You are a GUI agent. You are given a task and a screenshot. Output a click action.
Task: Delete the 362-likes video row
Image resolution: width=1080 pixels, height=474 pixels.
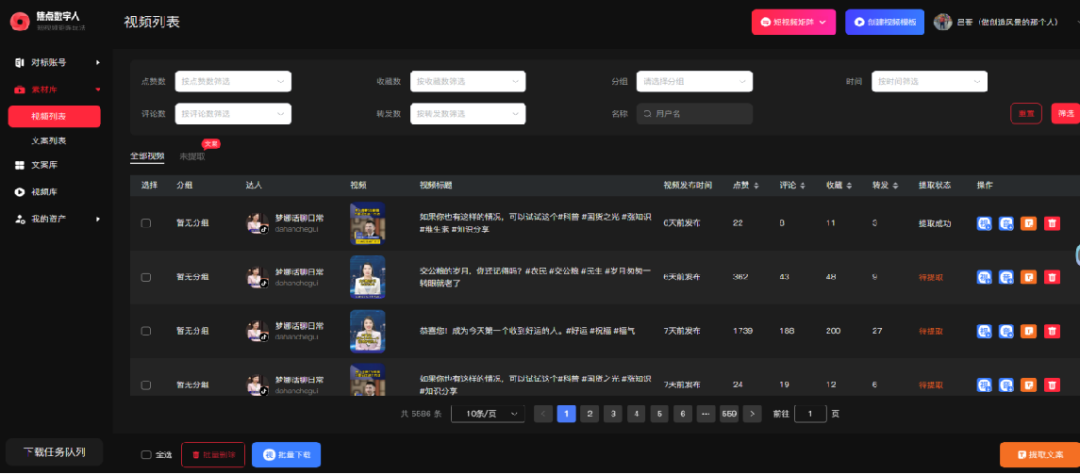[x=1052, y=277]
